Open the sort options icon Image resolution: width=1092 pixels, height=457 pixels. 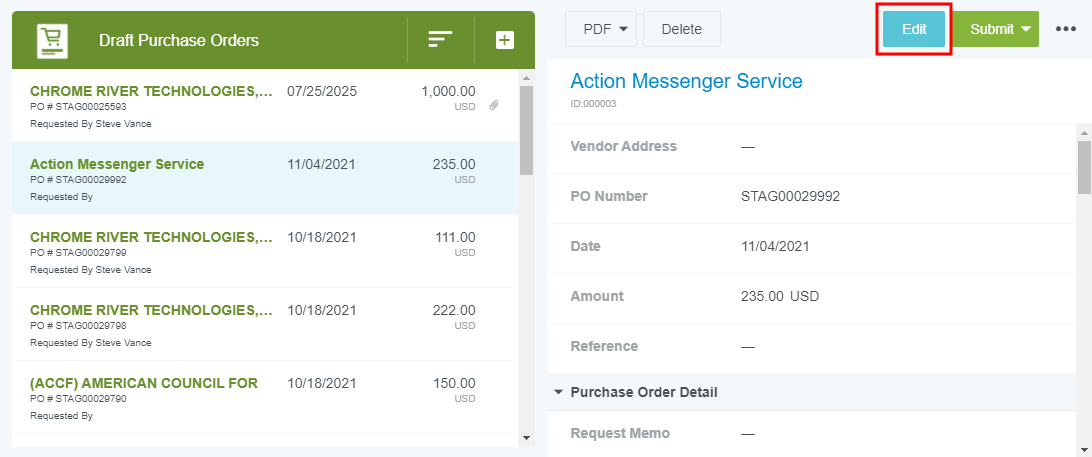(440, 40)
